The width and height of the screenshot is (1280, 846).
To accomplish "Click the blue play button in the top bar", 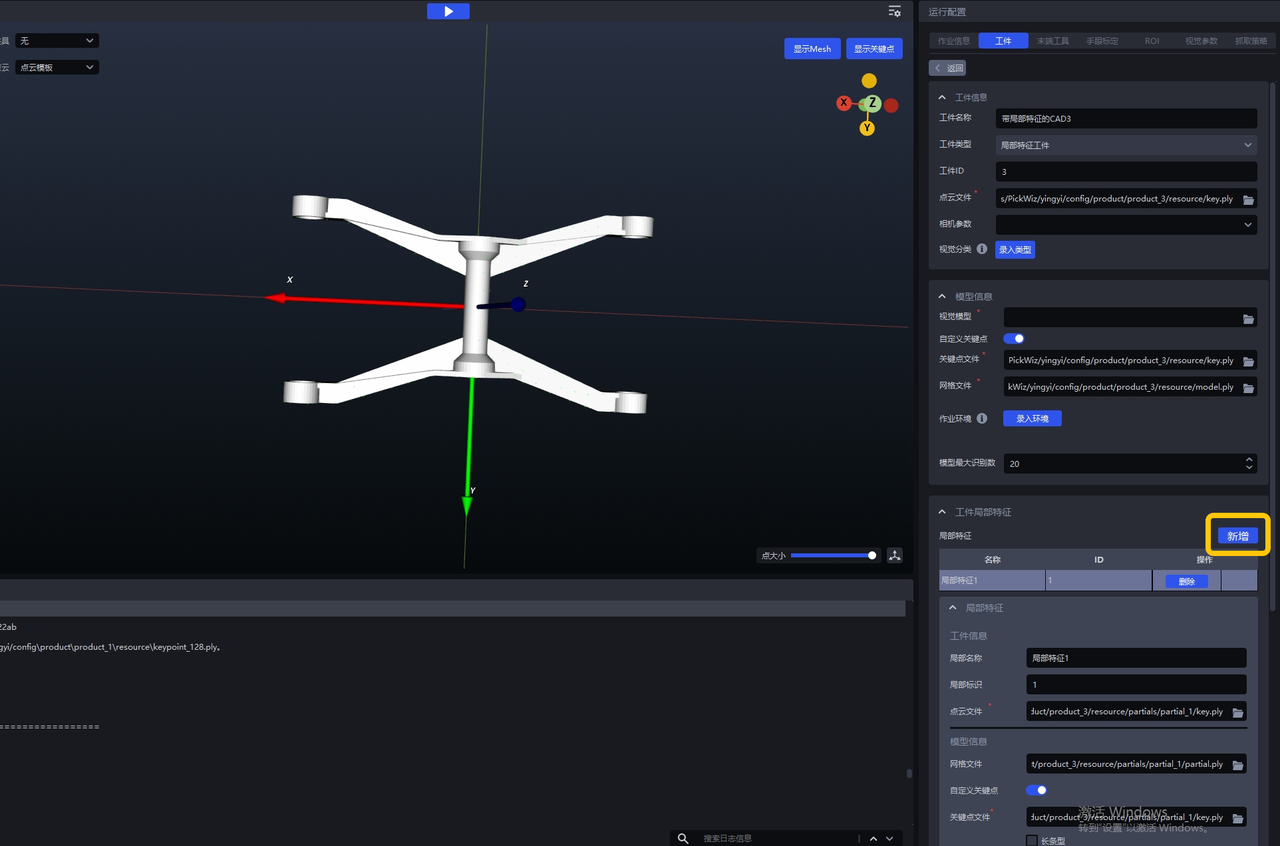I will pyautogui.click(x=448, y=11).
